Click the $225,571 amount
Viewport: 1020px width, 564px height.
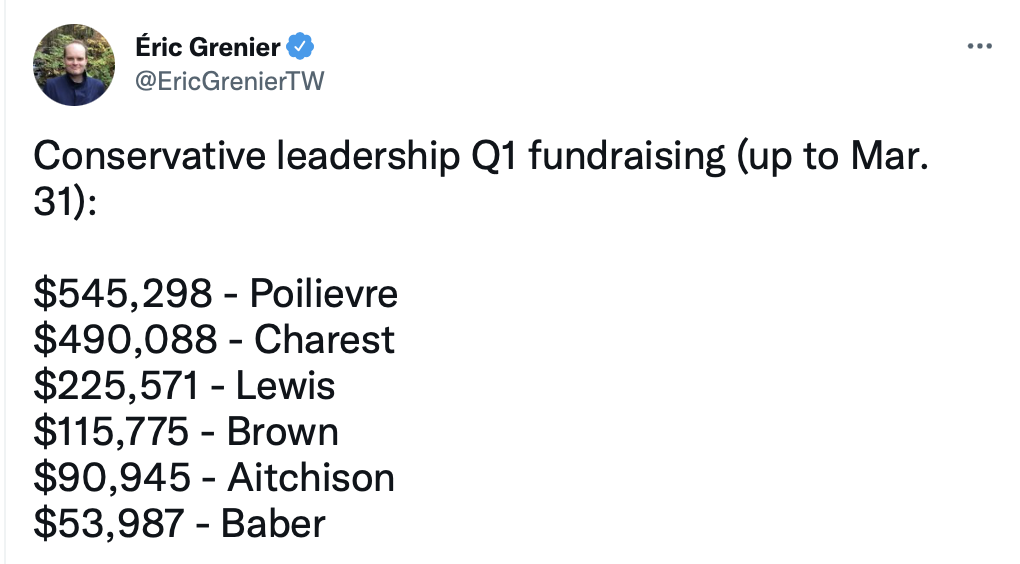pos(116,386)
